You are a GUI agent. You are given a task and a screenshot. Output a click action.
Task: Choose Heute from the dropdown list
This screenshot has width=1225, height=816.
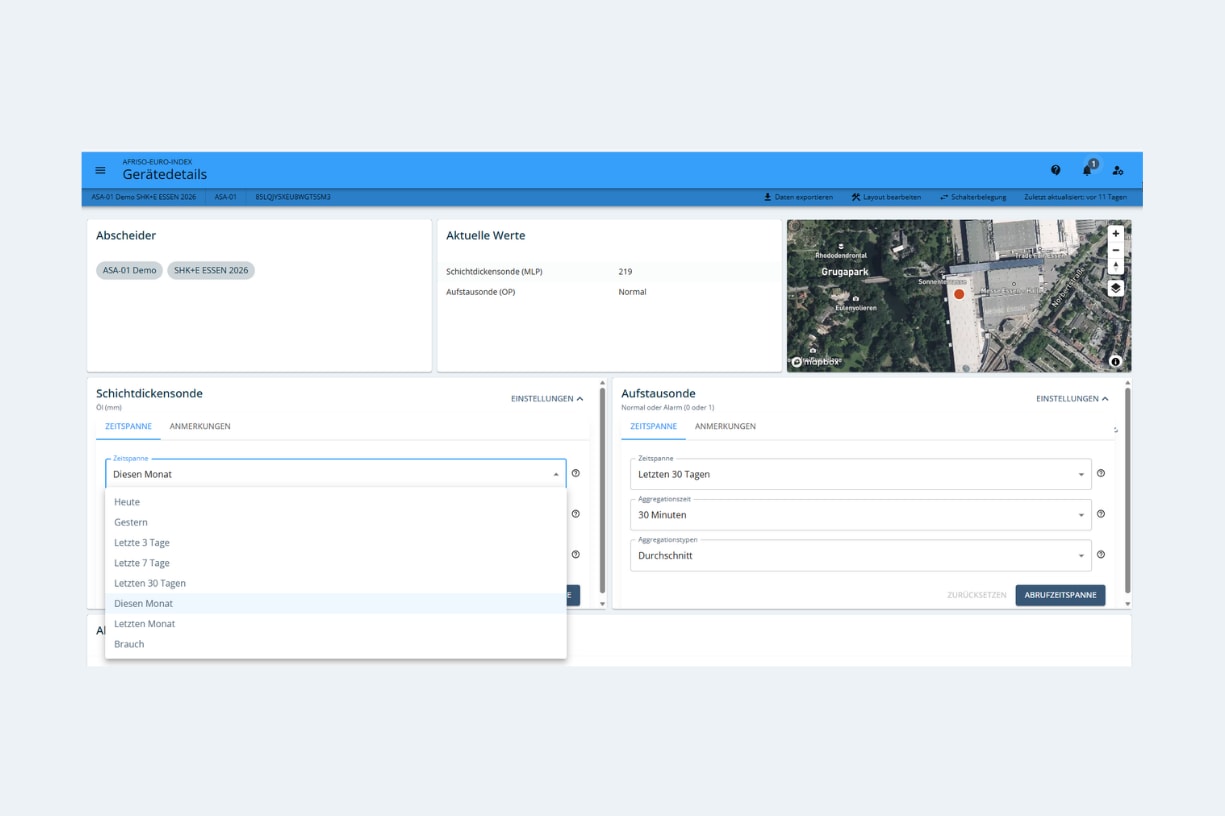336,502
